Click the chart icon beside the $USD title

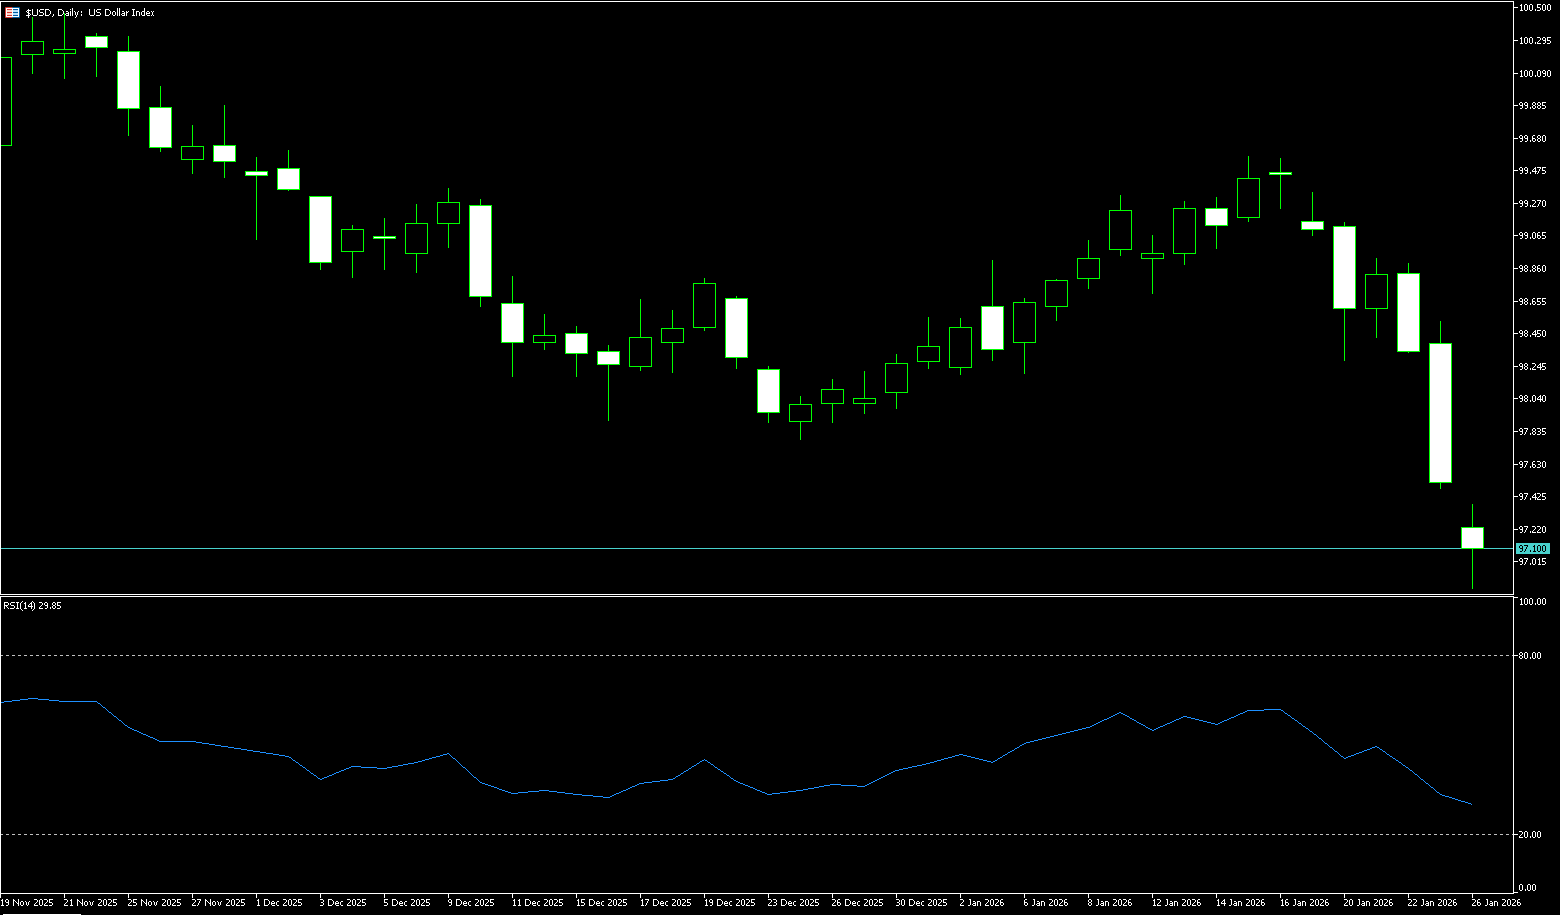(12, 13)
